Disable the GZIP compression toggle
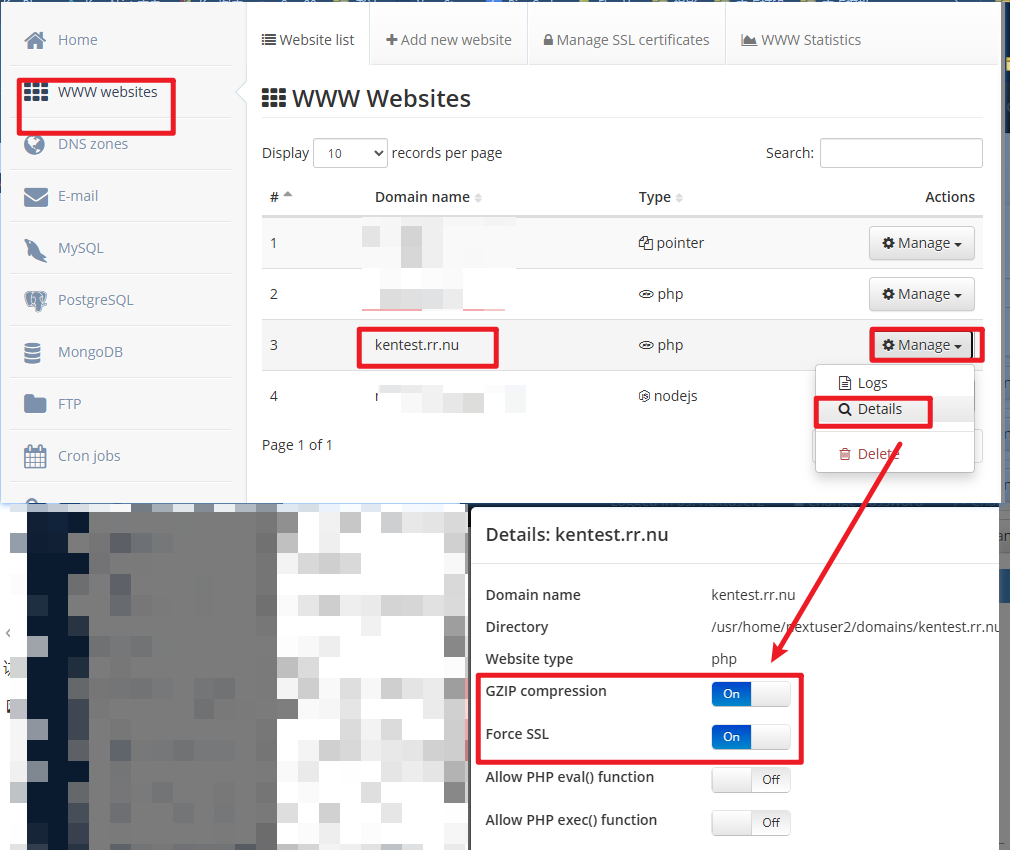 [750, 693]
